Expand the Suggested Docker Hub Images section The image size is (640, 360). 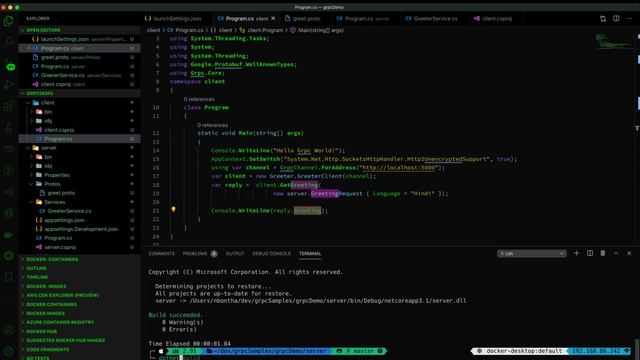tap(80, 340)
